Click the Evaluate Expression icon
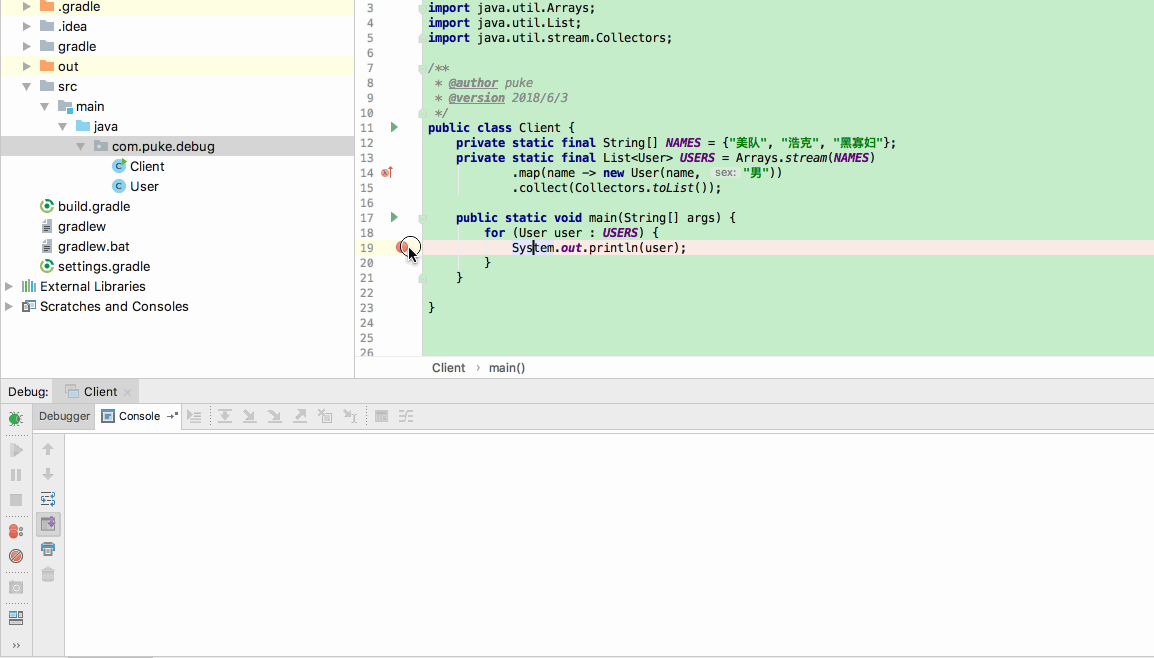 point(381,416)
